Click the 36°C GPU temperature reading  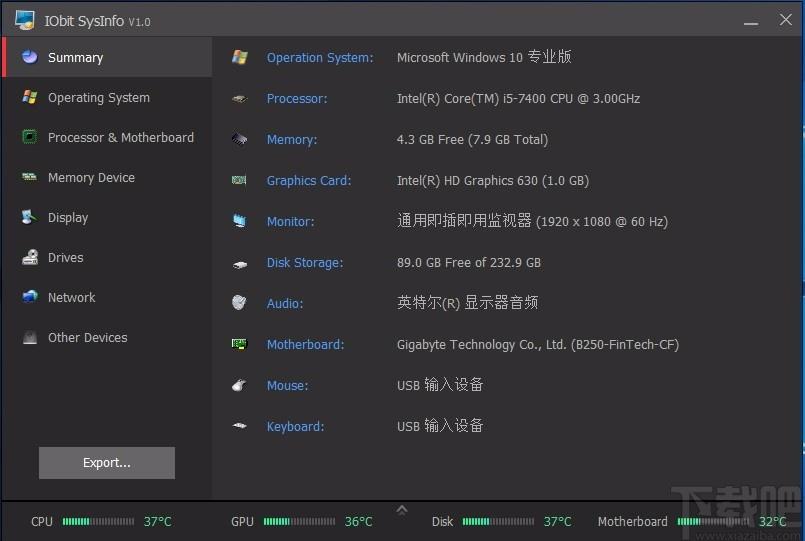(358, 521)
